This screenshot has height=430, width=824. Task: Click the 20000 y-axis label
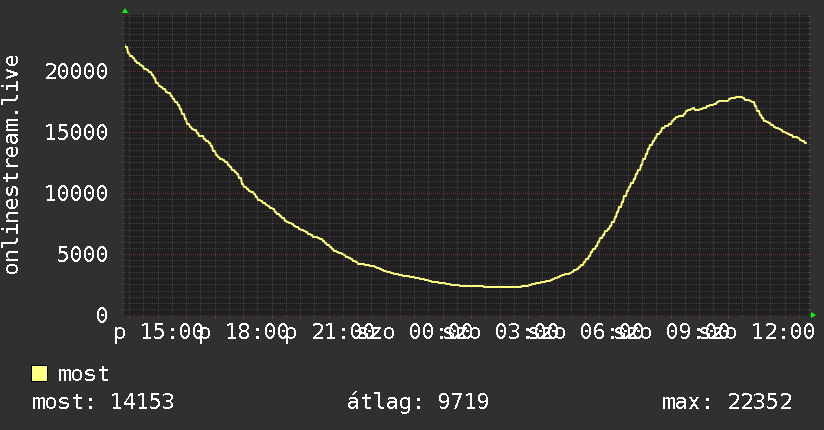pos(76,71)
